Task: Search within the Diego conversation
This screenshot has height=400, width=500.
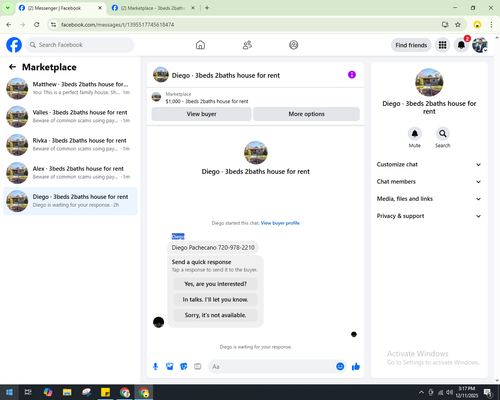Action: point(443,134)
